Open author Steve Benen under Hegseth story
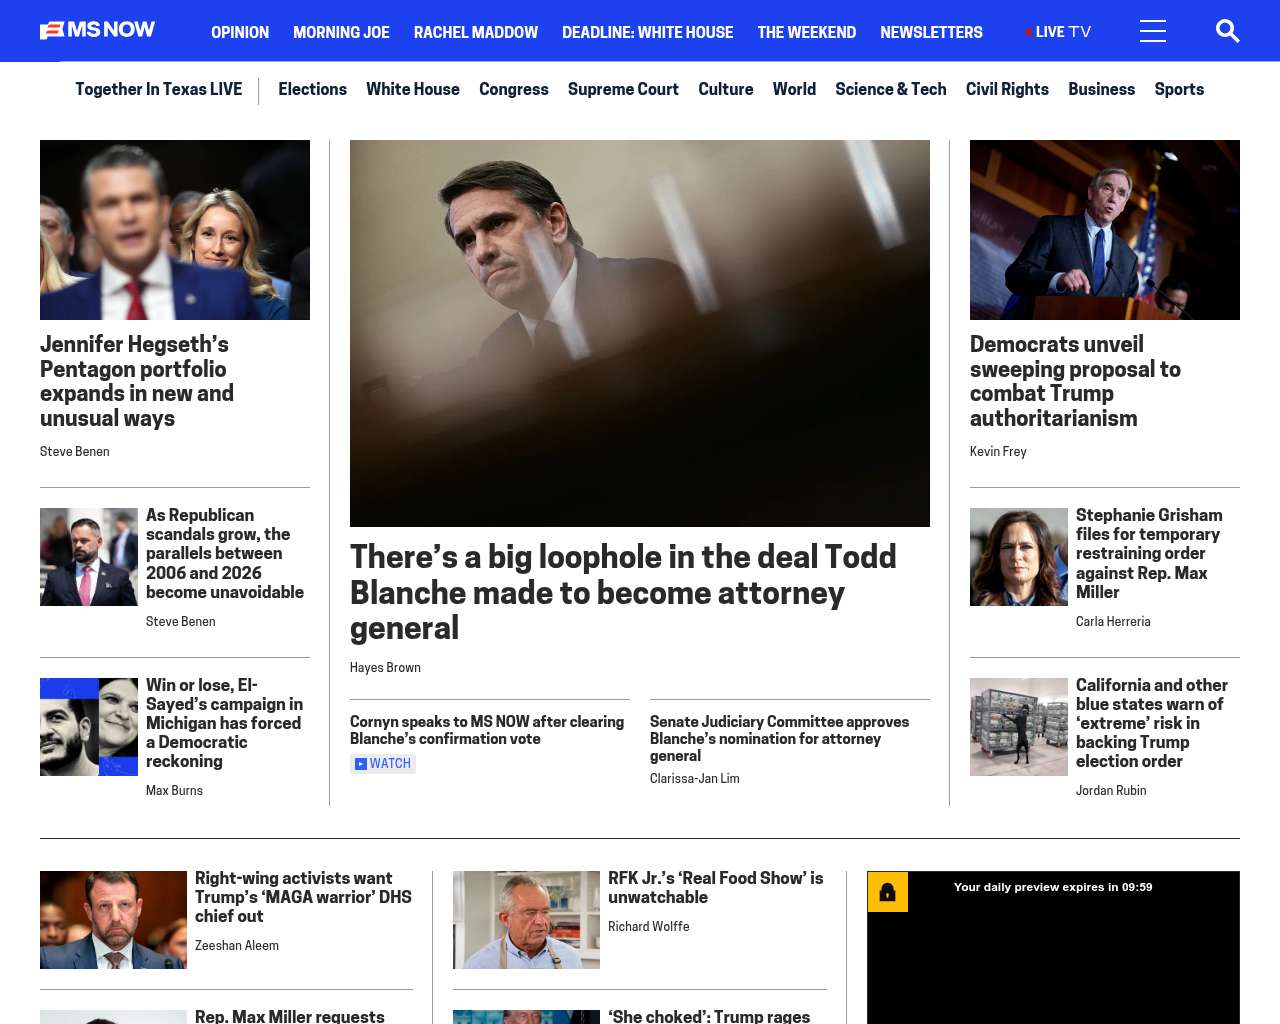This screenshot has width=1280, height=1024. (x=75, y=452)
